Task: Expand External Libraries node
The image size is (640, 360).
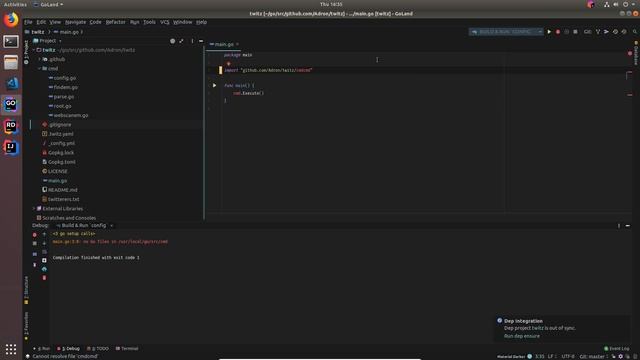Action: tap(34, 209)
